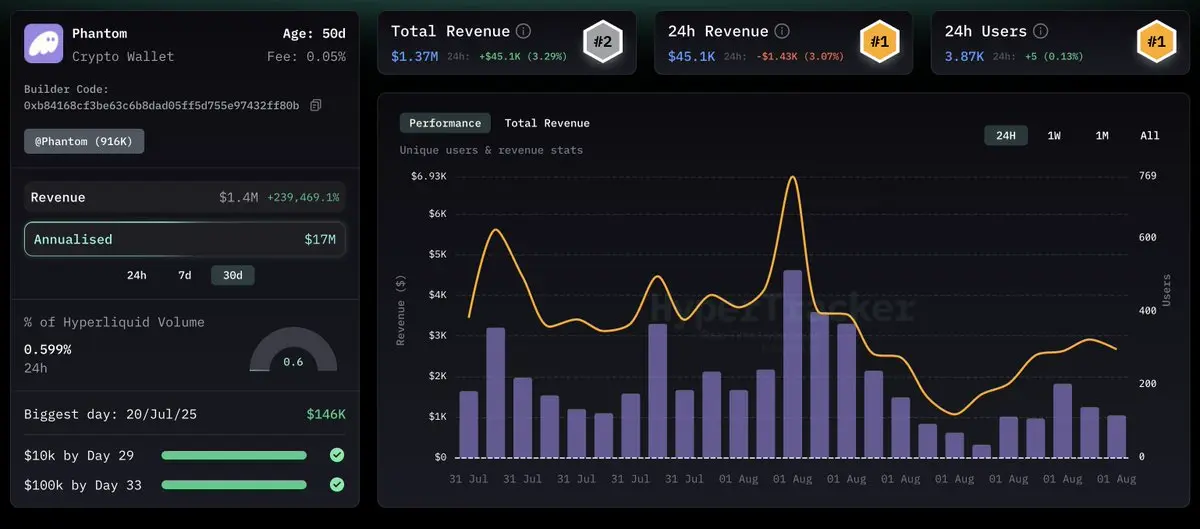Click the #2 rank badge on Total Revenue
This screenshot has width=1200, height=529.
click(602, 42)
